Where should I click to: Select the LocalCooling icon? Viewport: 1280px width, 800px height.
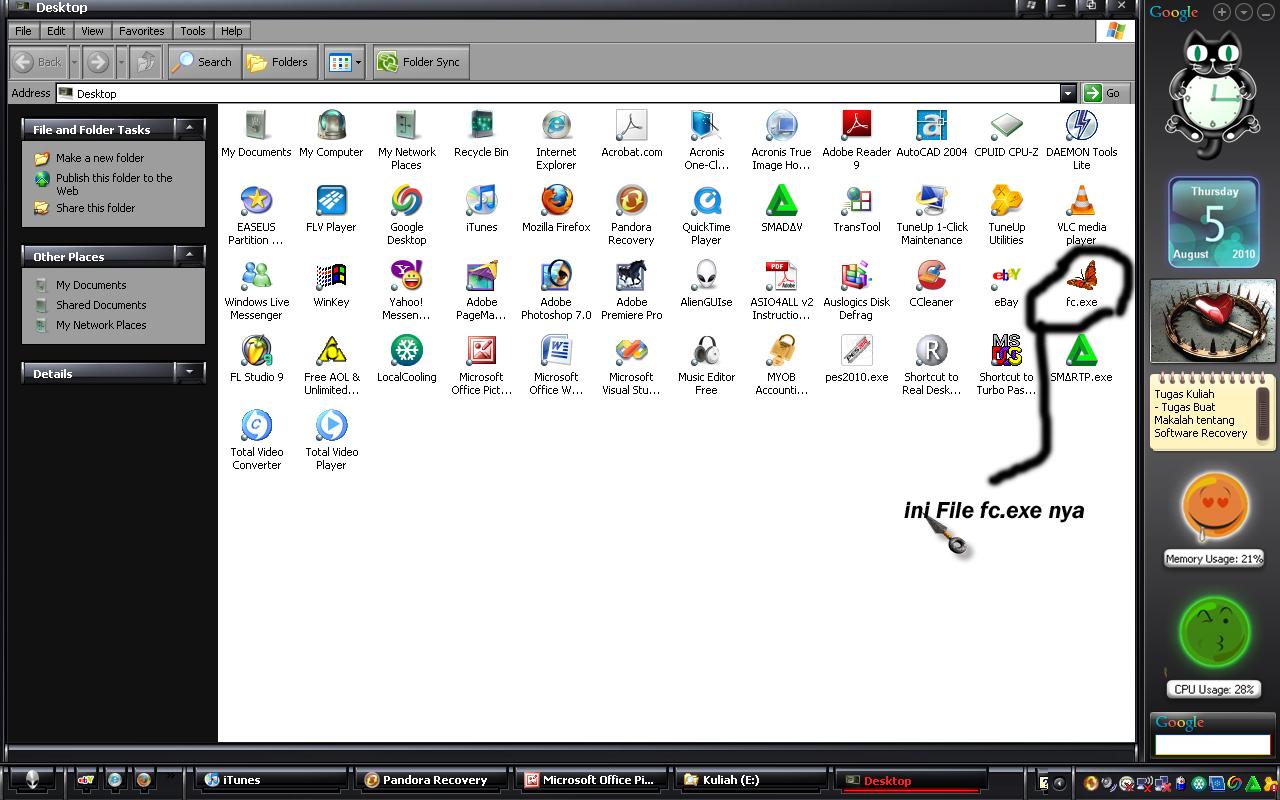406,351
